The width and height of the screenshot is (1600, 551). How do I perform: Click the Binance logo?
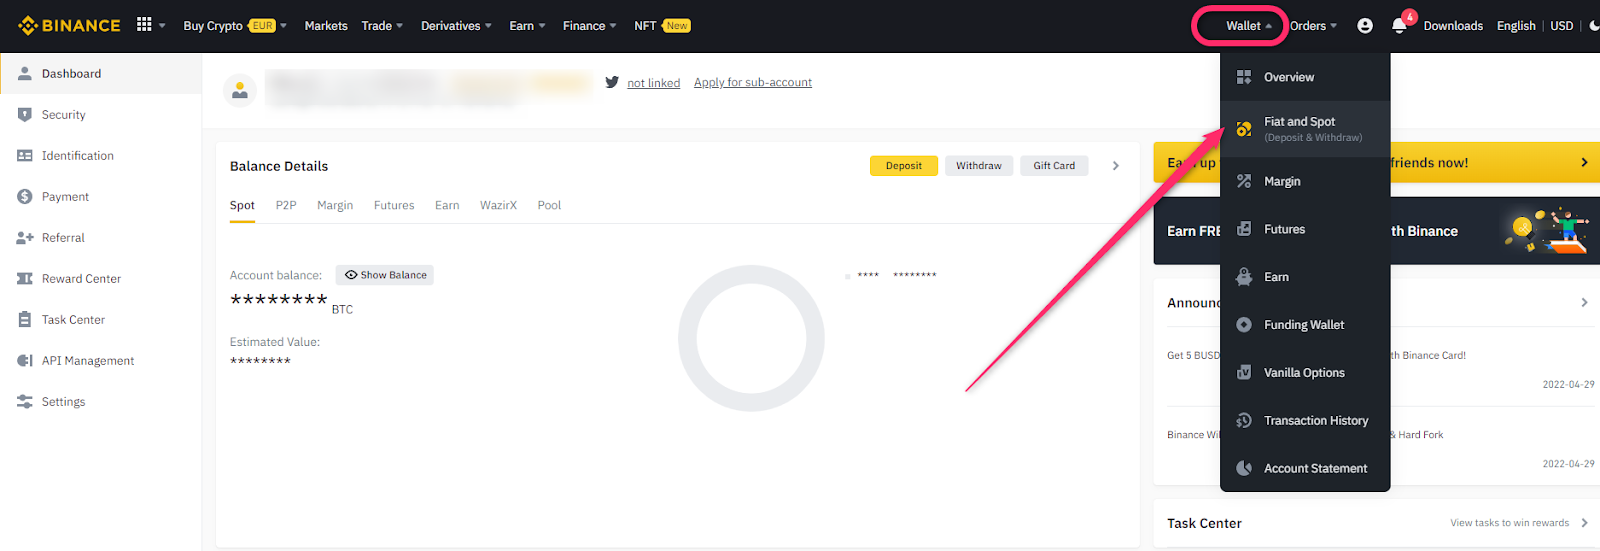coord(69,25)
